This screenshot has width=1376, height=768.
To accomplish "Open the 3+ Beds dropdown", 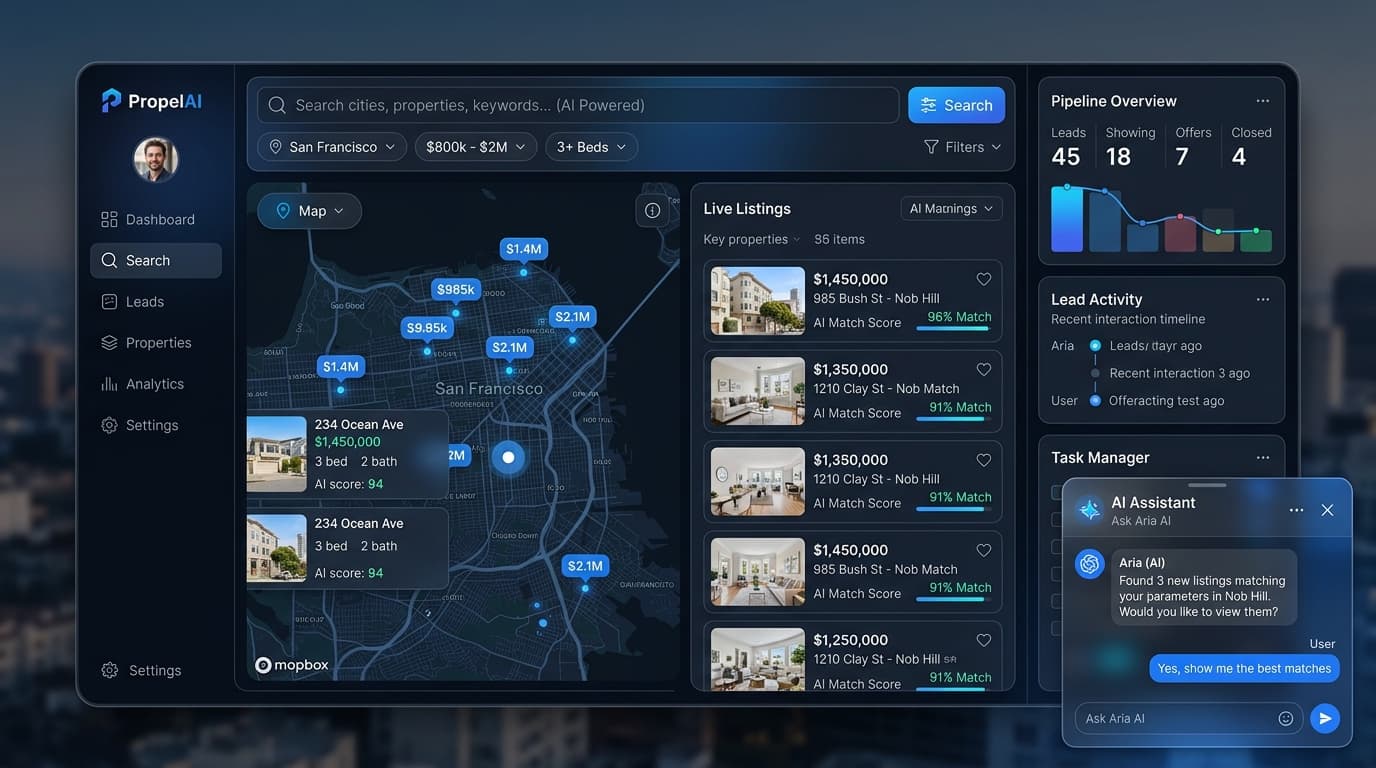I will pyautogui.click(x=592, y=147).
